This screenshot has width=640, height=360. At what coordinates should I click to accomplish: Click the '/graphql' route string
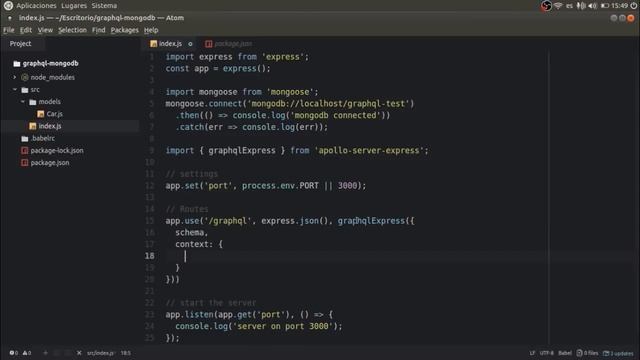pyautogui.click(x=228, y=221)
